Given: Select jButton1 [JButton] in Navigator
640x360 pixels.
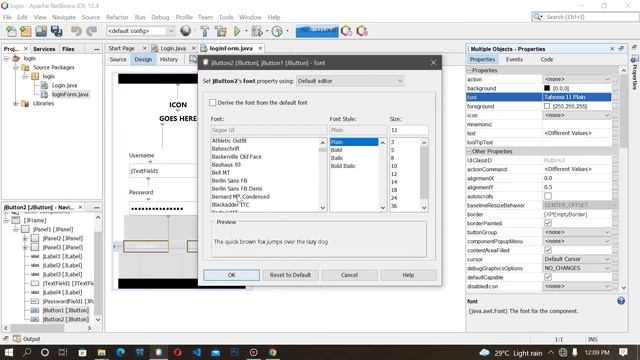Looking at the screenshot, I should 65,310.
